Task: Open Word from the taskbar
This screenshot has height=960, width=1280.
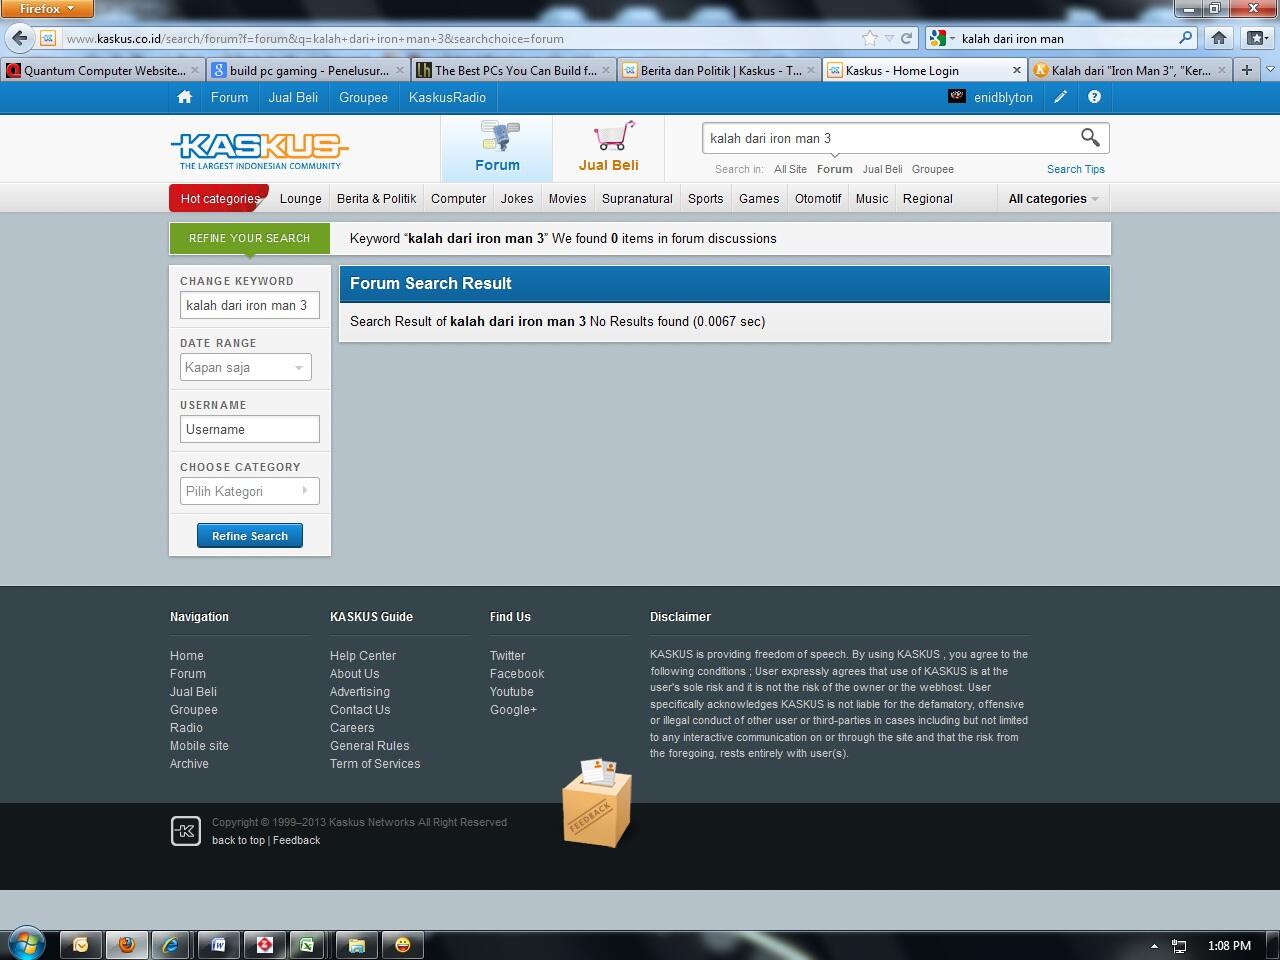Action: pos(217,944)
